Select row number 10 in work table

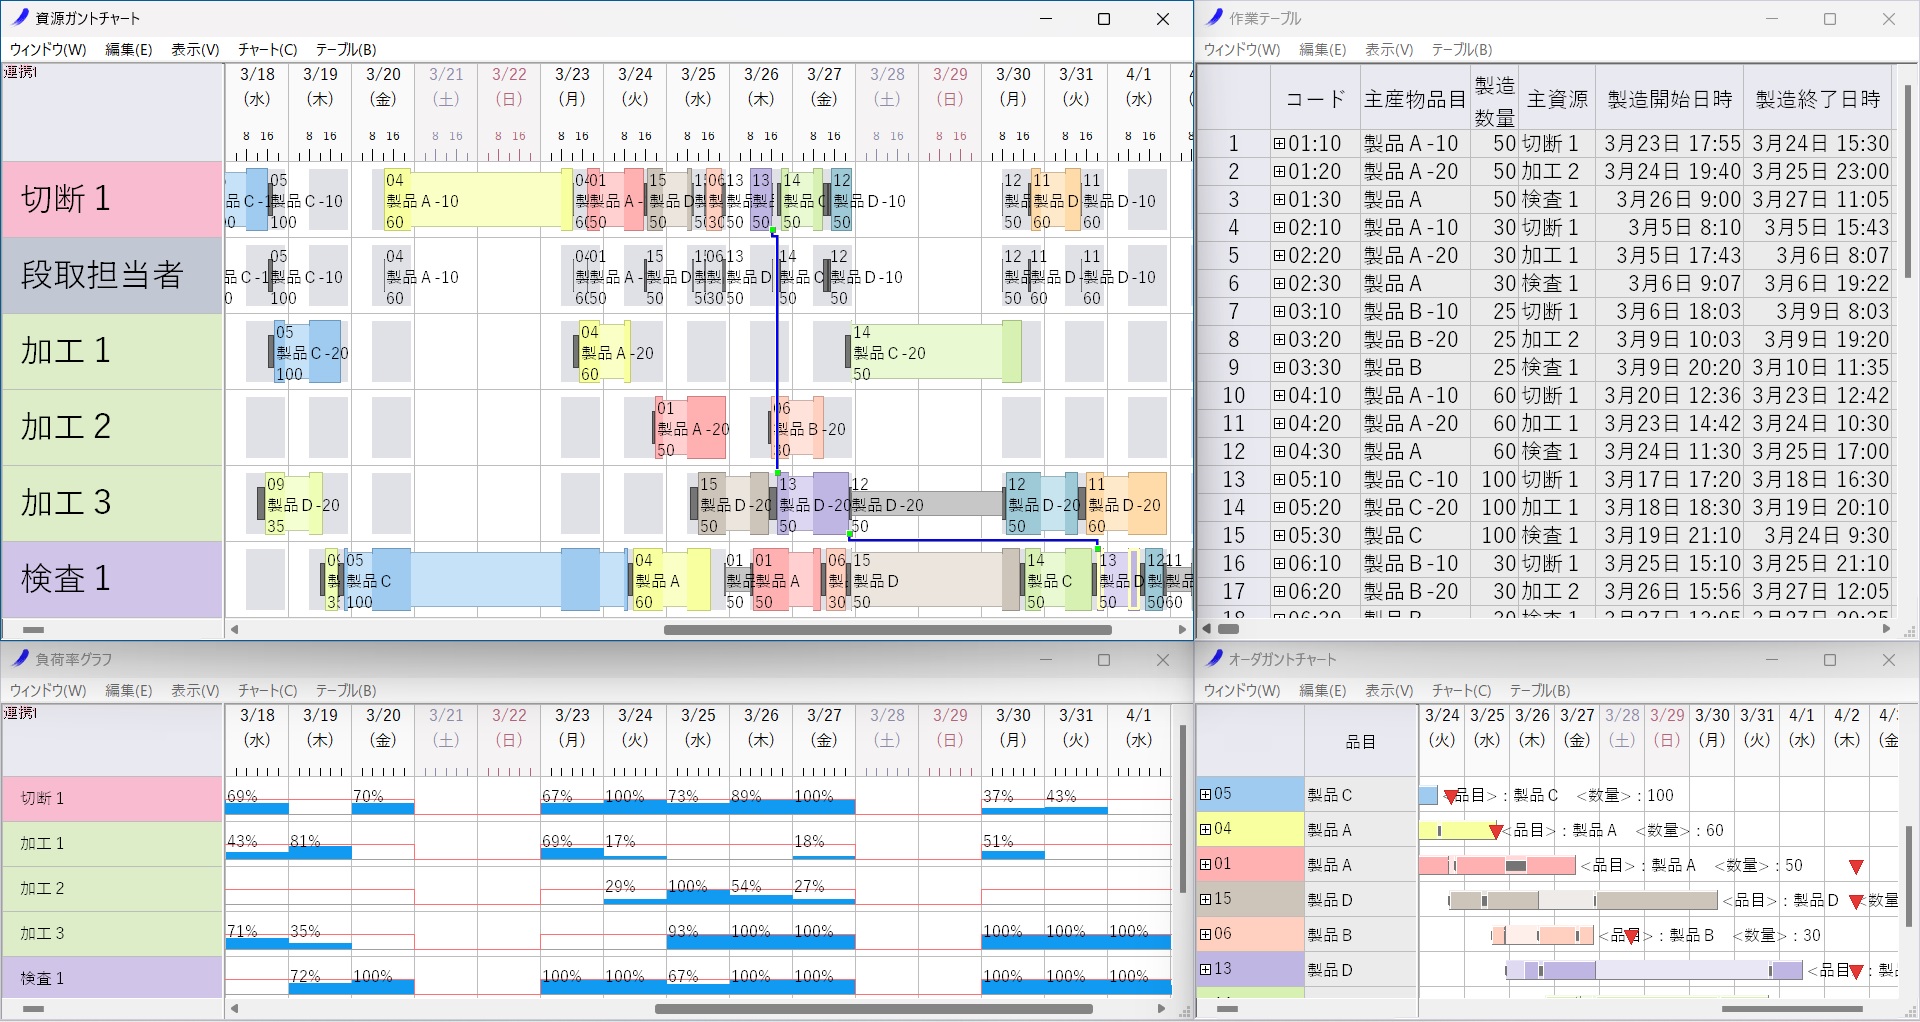[1234, 396]
